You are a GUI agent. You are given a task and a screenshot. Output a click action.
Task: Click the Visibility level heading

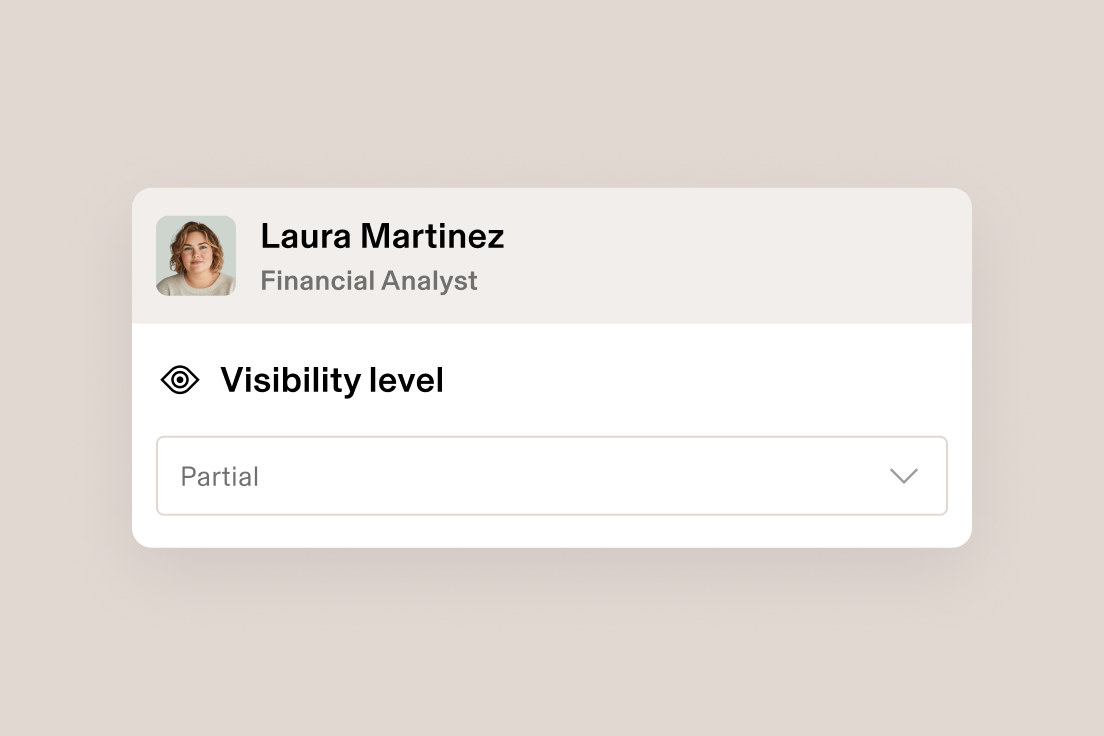[x=331, y=380]
